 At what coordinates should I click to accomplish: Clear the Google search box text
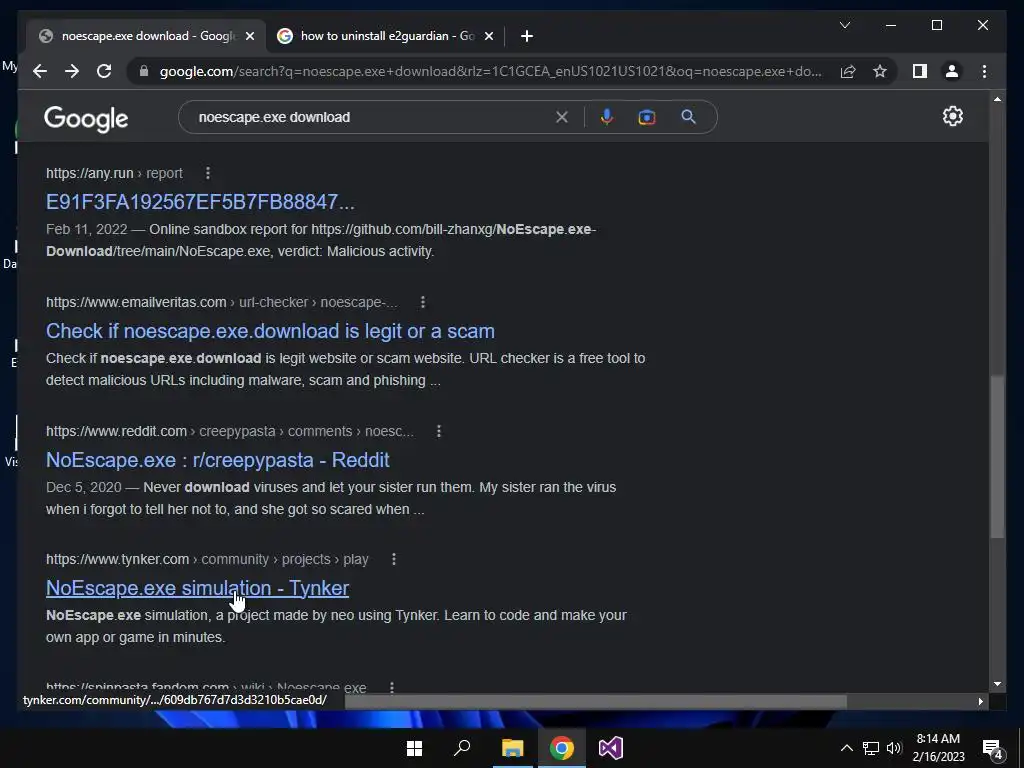pos(562,117)
